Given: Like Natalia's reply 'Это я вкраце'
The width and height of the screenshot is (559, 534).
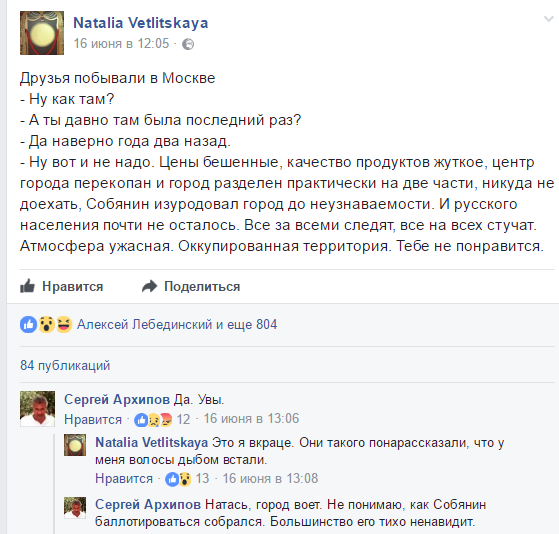Looking at the screenshot, I should coord(124,479).
